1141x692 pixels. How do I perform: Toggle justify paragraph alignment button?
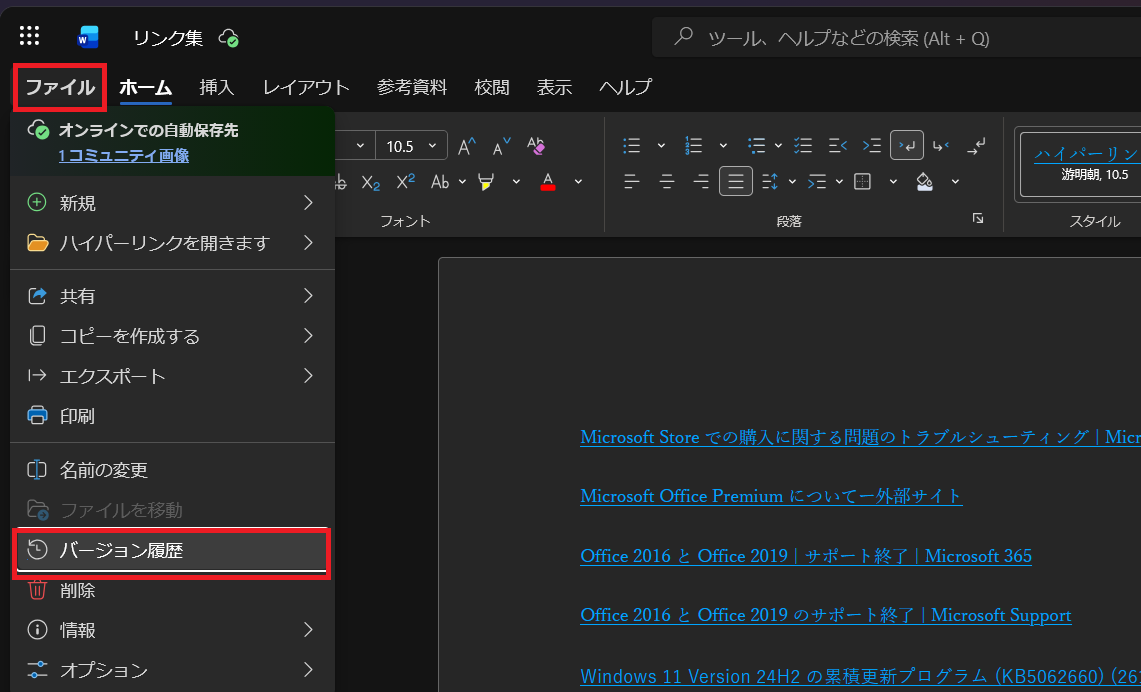(x=736, y=181)
